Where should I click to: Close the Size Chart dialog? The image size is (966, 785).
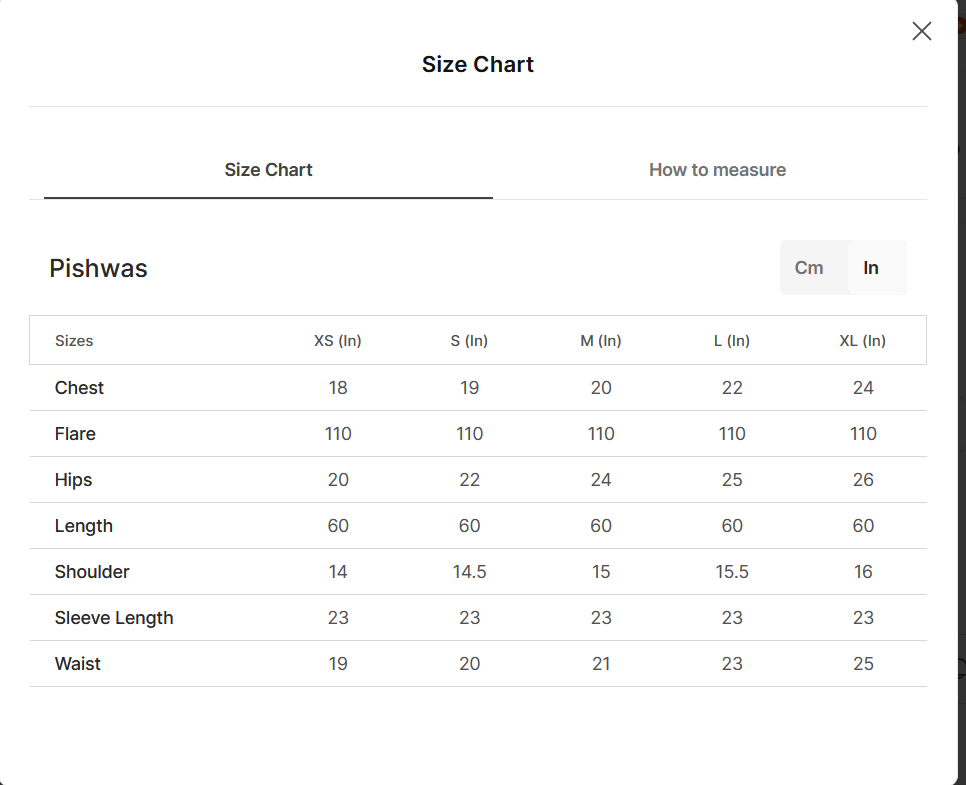tap(922, 31)
